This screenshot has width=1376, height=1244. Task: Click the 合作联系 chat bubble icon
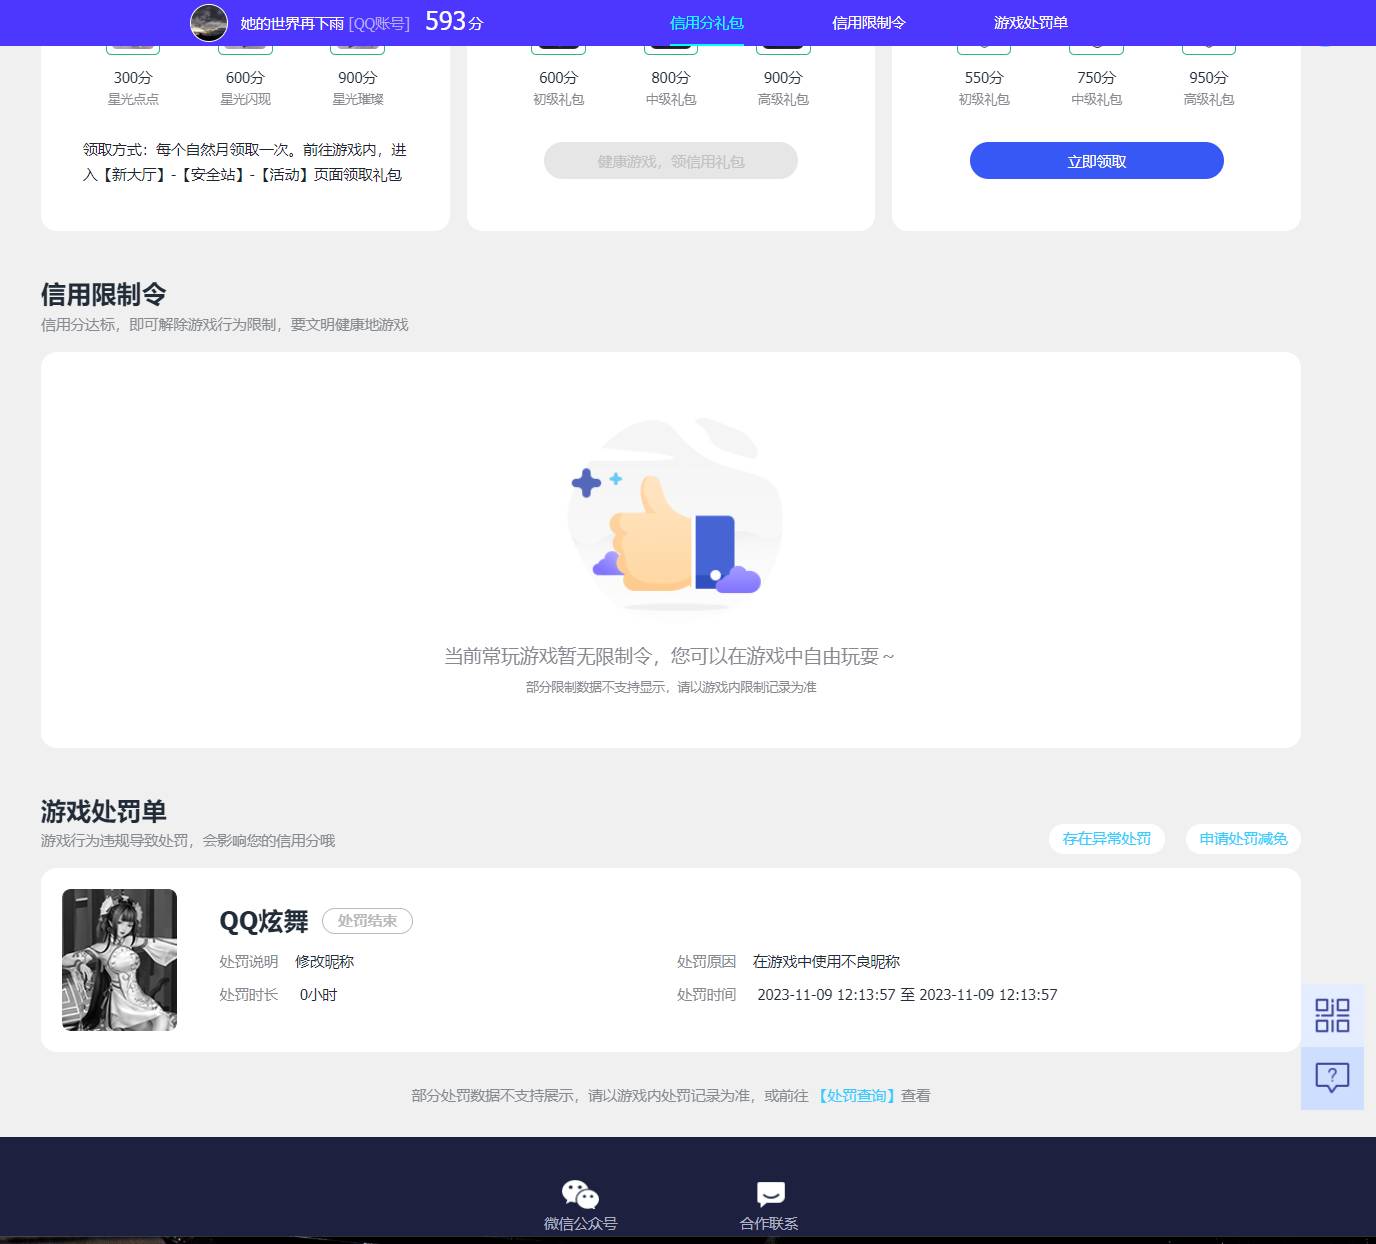point(769,1191)
